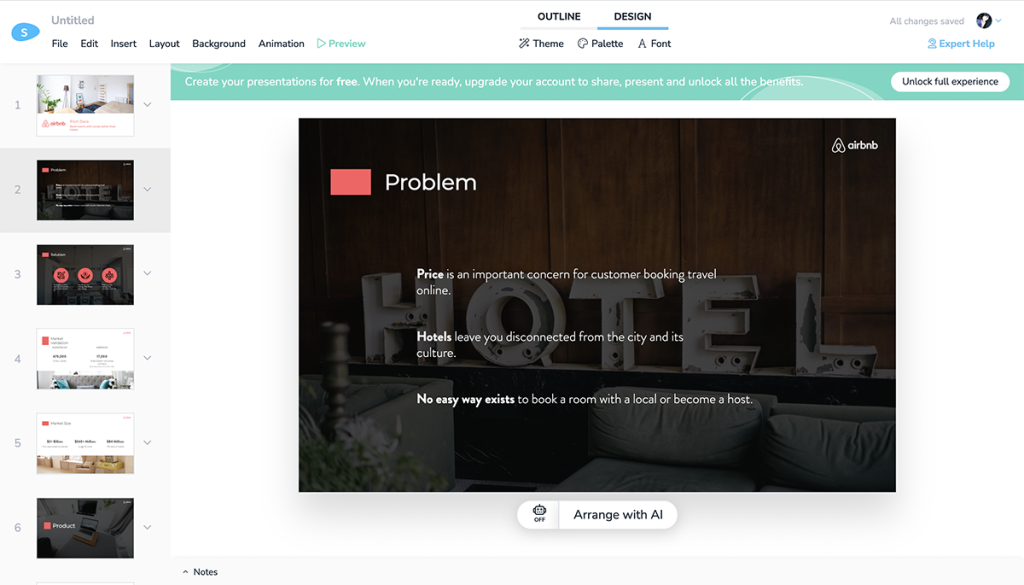Image resolution: width=1024 pixels, height=585 pixels.
Task: Click the airbnb logo on the slide
Action: coord(855,144)
